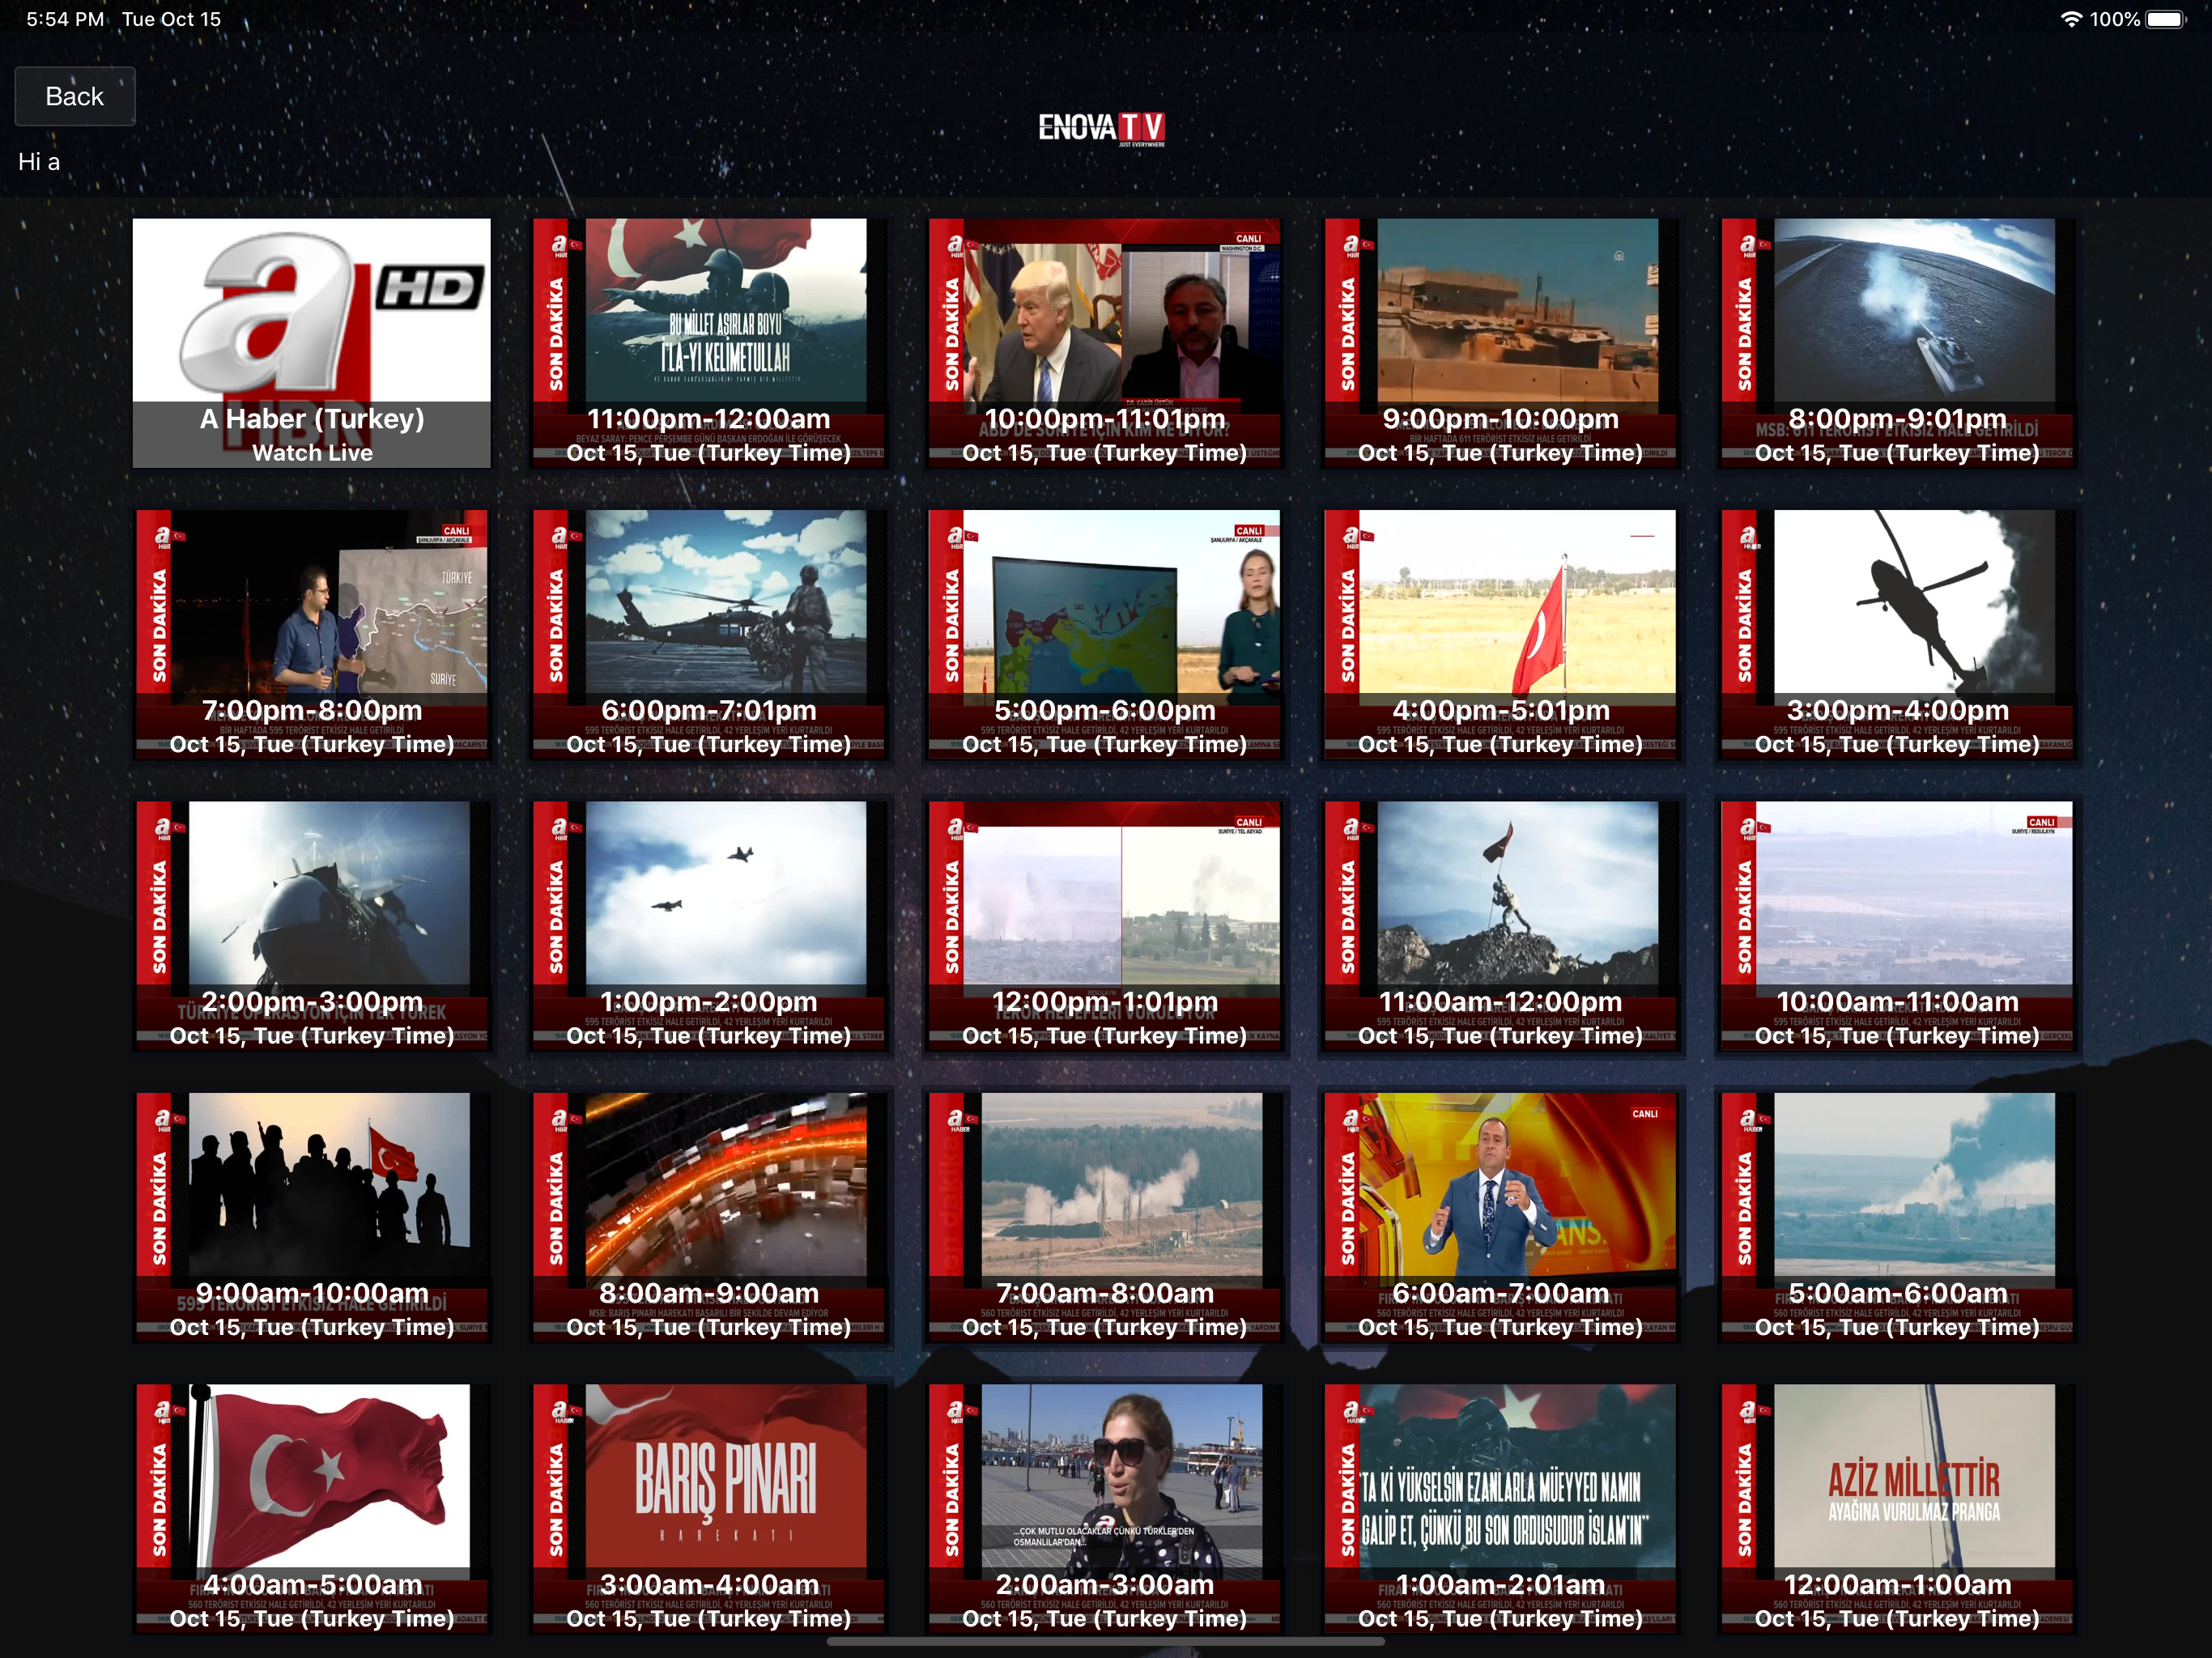The width and height of the screenshot is (2212, 1658).
Task: Play the 7:00pm-8:00pm recording
Action: (x=312, y=635)
